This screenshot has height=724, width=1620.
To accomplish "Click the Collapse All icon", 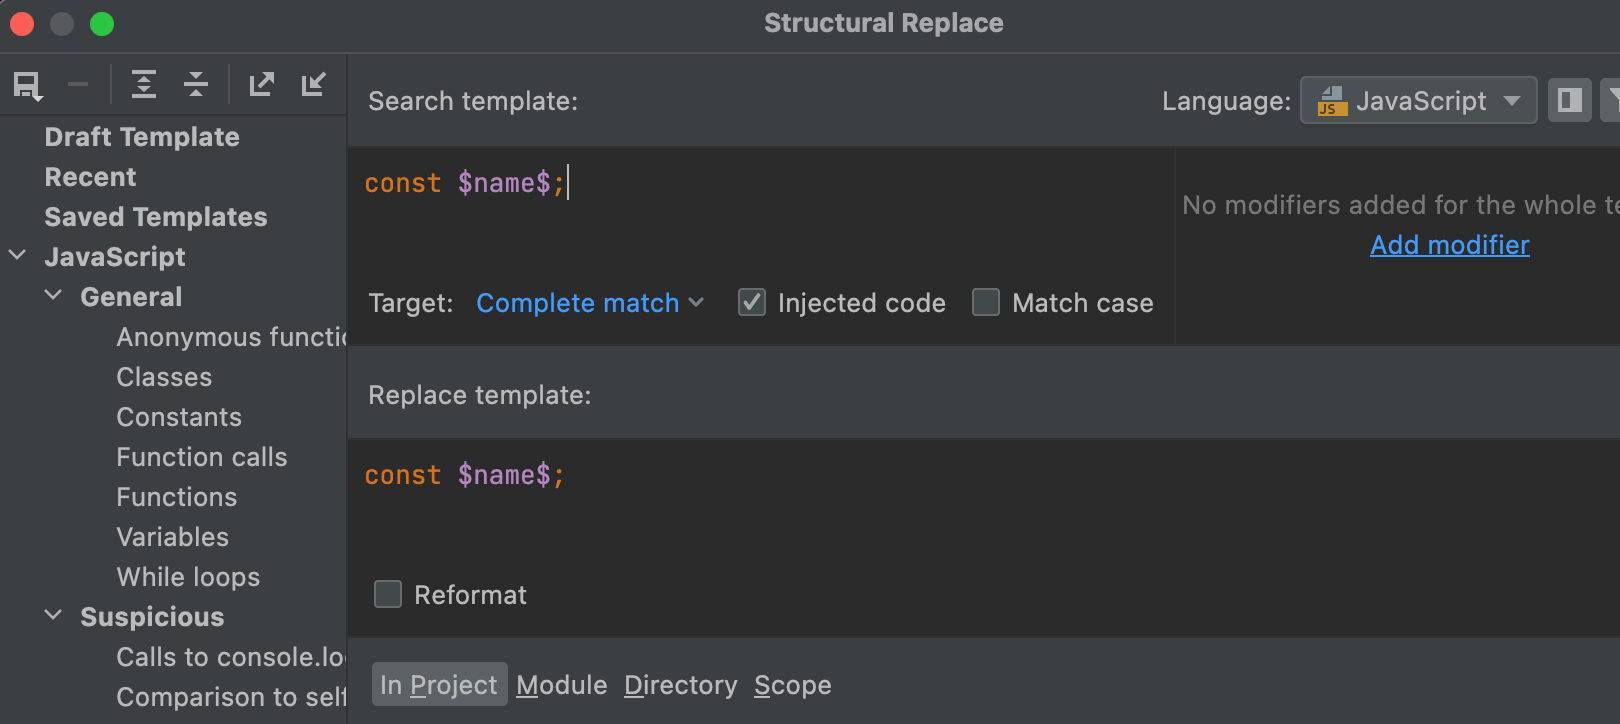I will click(x=196, y=84).
